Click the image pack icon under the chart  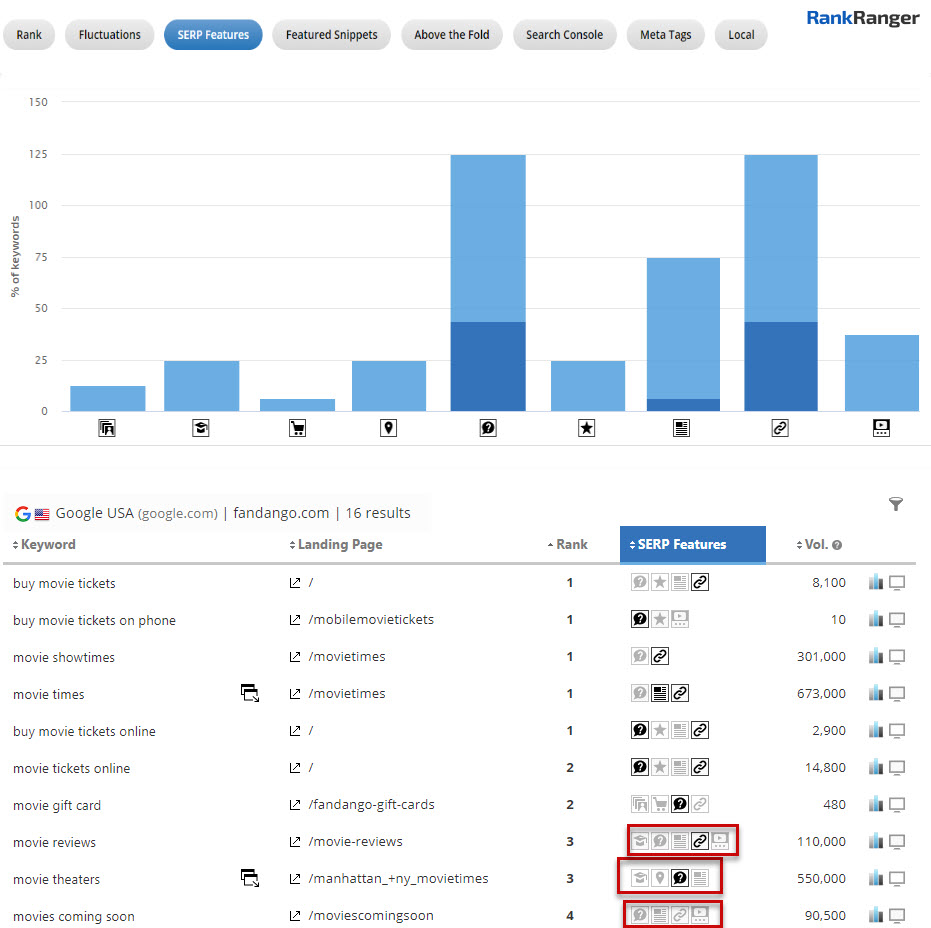tap(107, 428)
